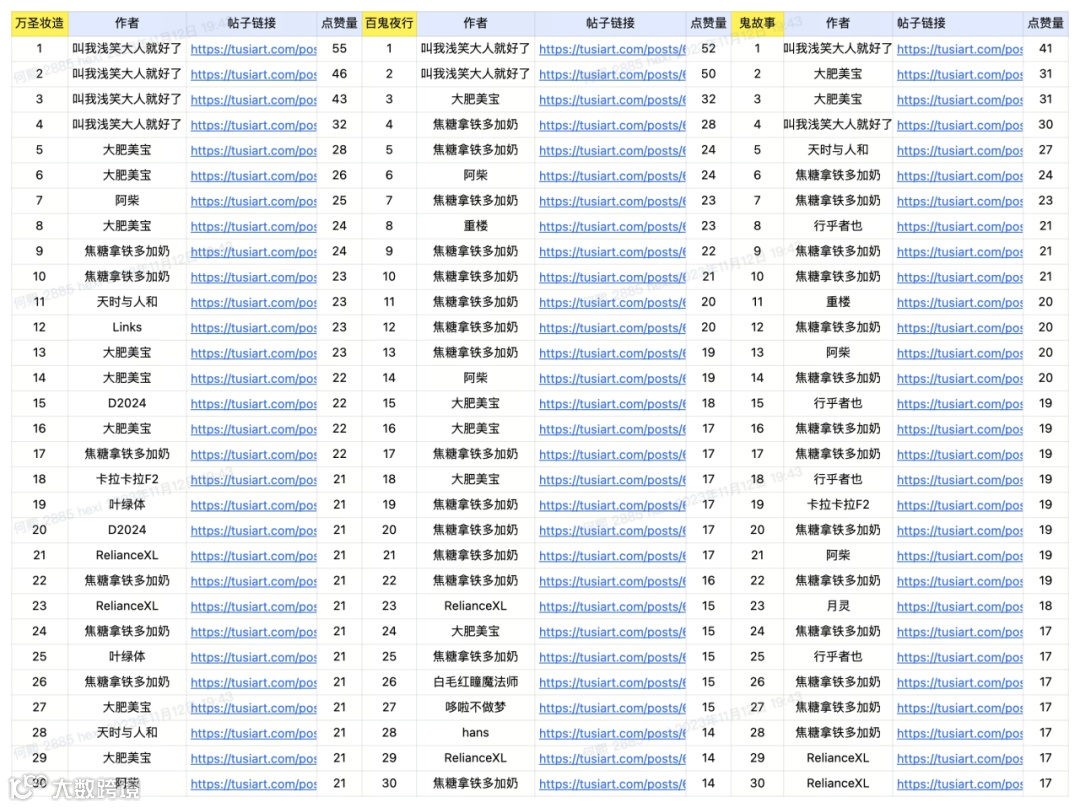Click the 作者 header in the 百鬼夜行 table
This screenshot has height=808, width=1080.
coord(475,23)
